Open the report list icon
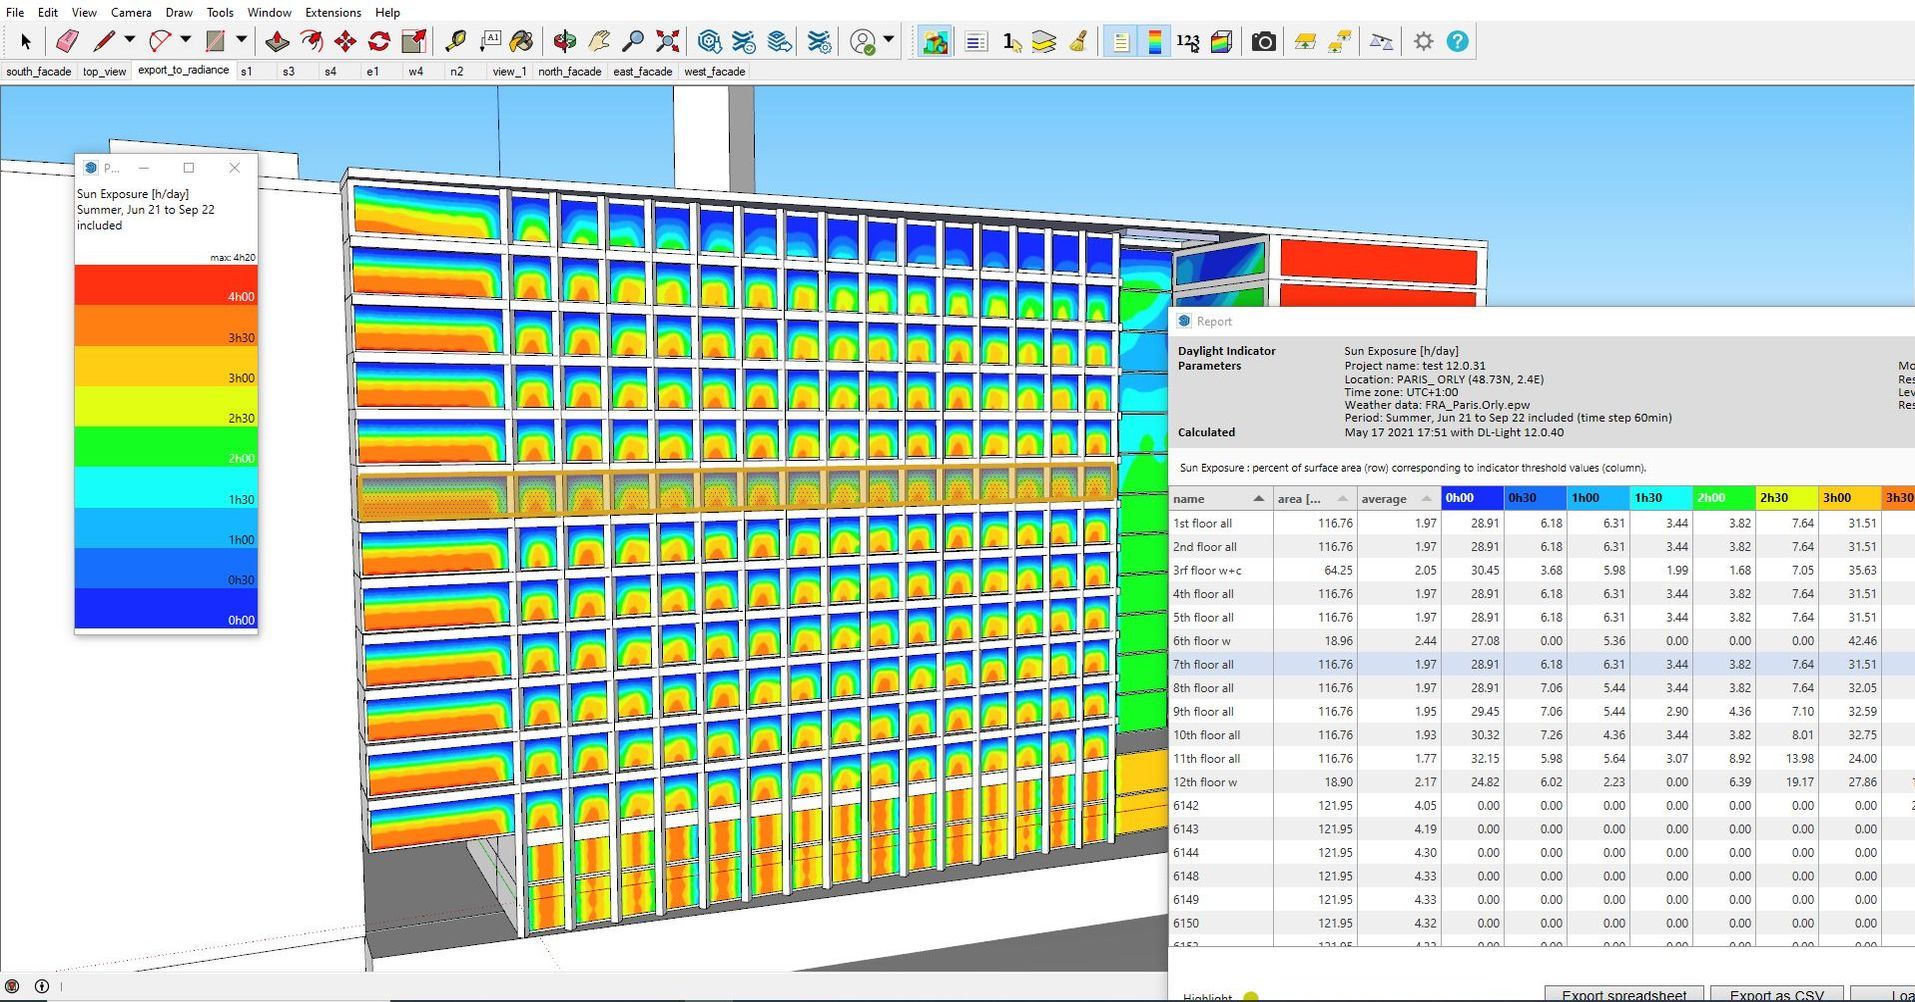Viewport: 1915px width, 1002px height. tap(976, 42)
